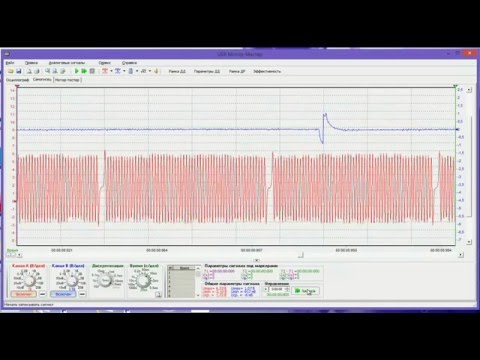
Task: Stop with the gray square toolbar icon
Action: click(92, 71)
